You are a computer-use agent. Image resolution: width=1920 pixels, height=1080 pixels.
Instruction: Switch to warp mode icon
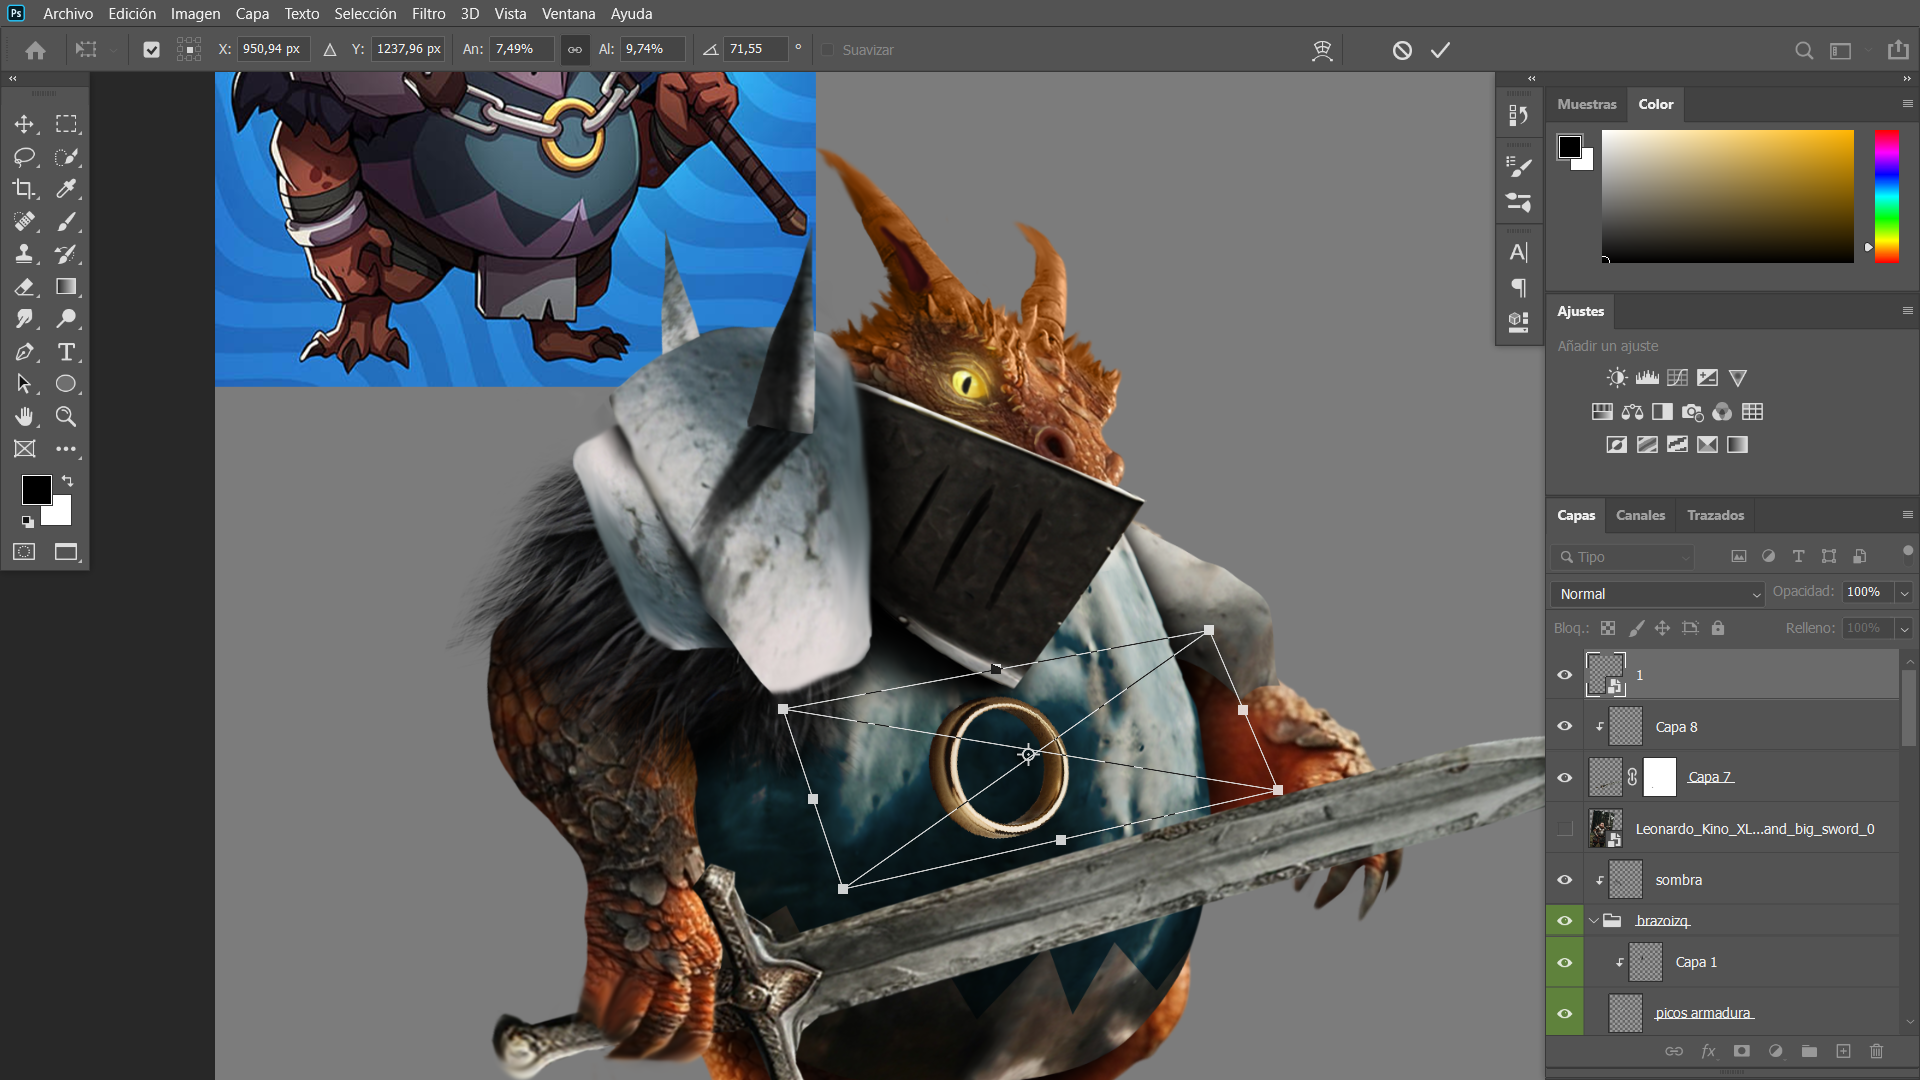1322,50
